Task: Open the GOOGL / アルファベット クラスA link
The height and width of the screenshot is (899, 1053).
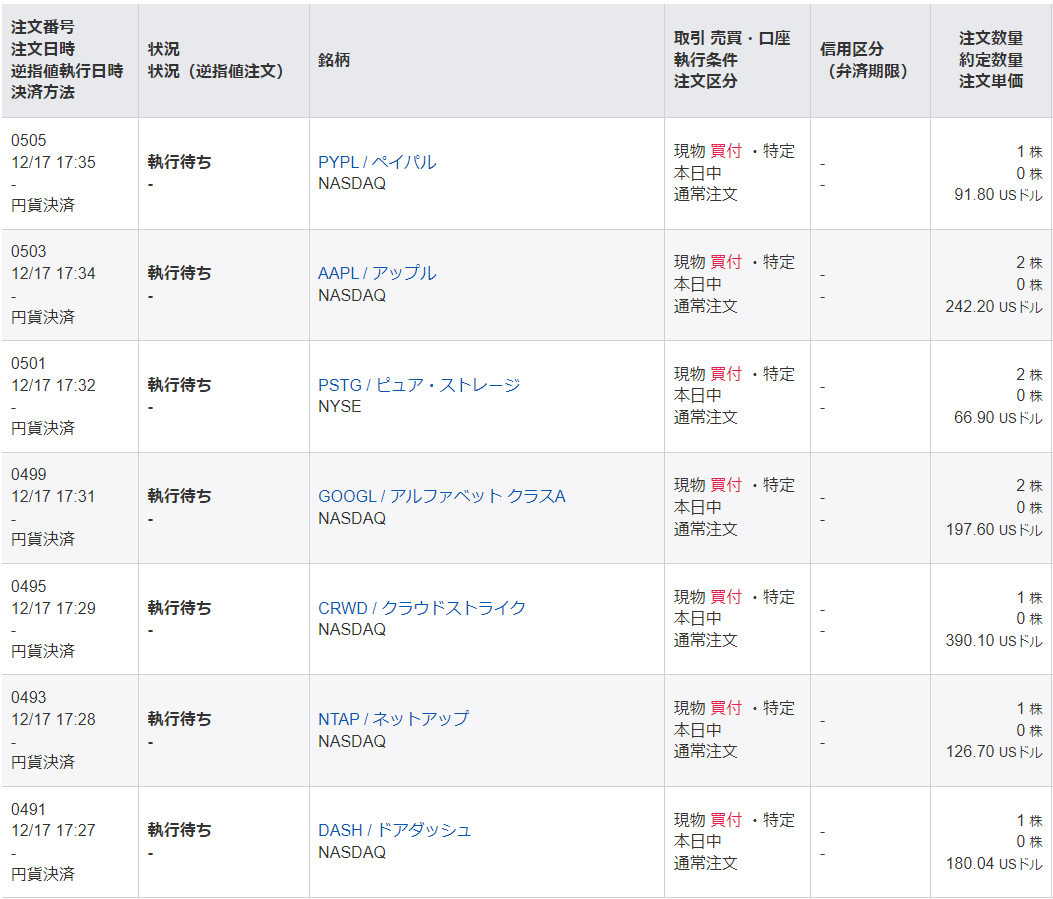Action: click(441, 496)
